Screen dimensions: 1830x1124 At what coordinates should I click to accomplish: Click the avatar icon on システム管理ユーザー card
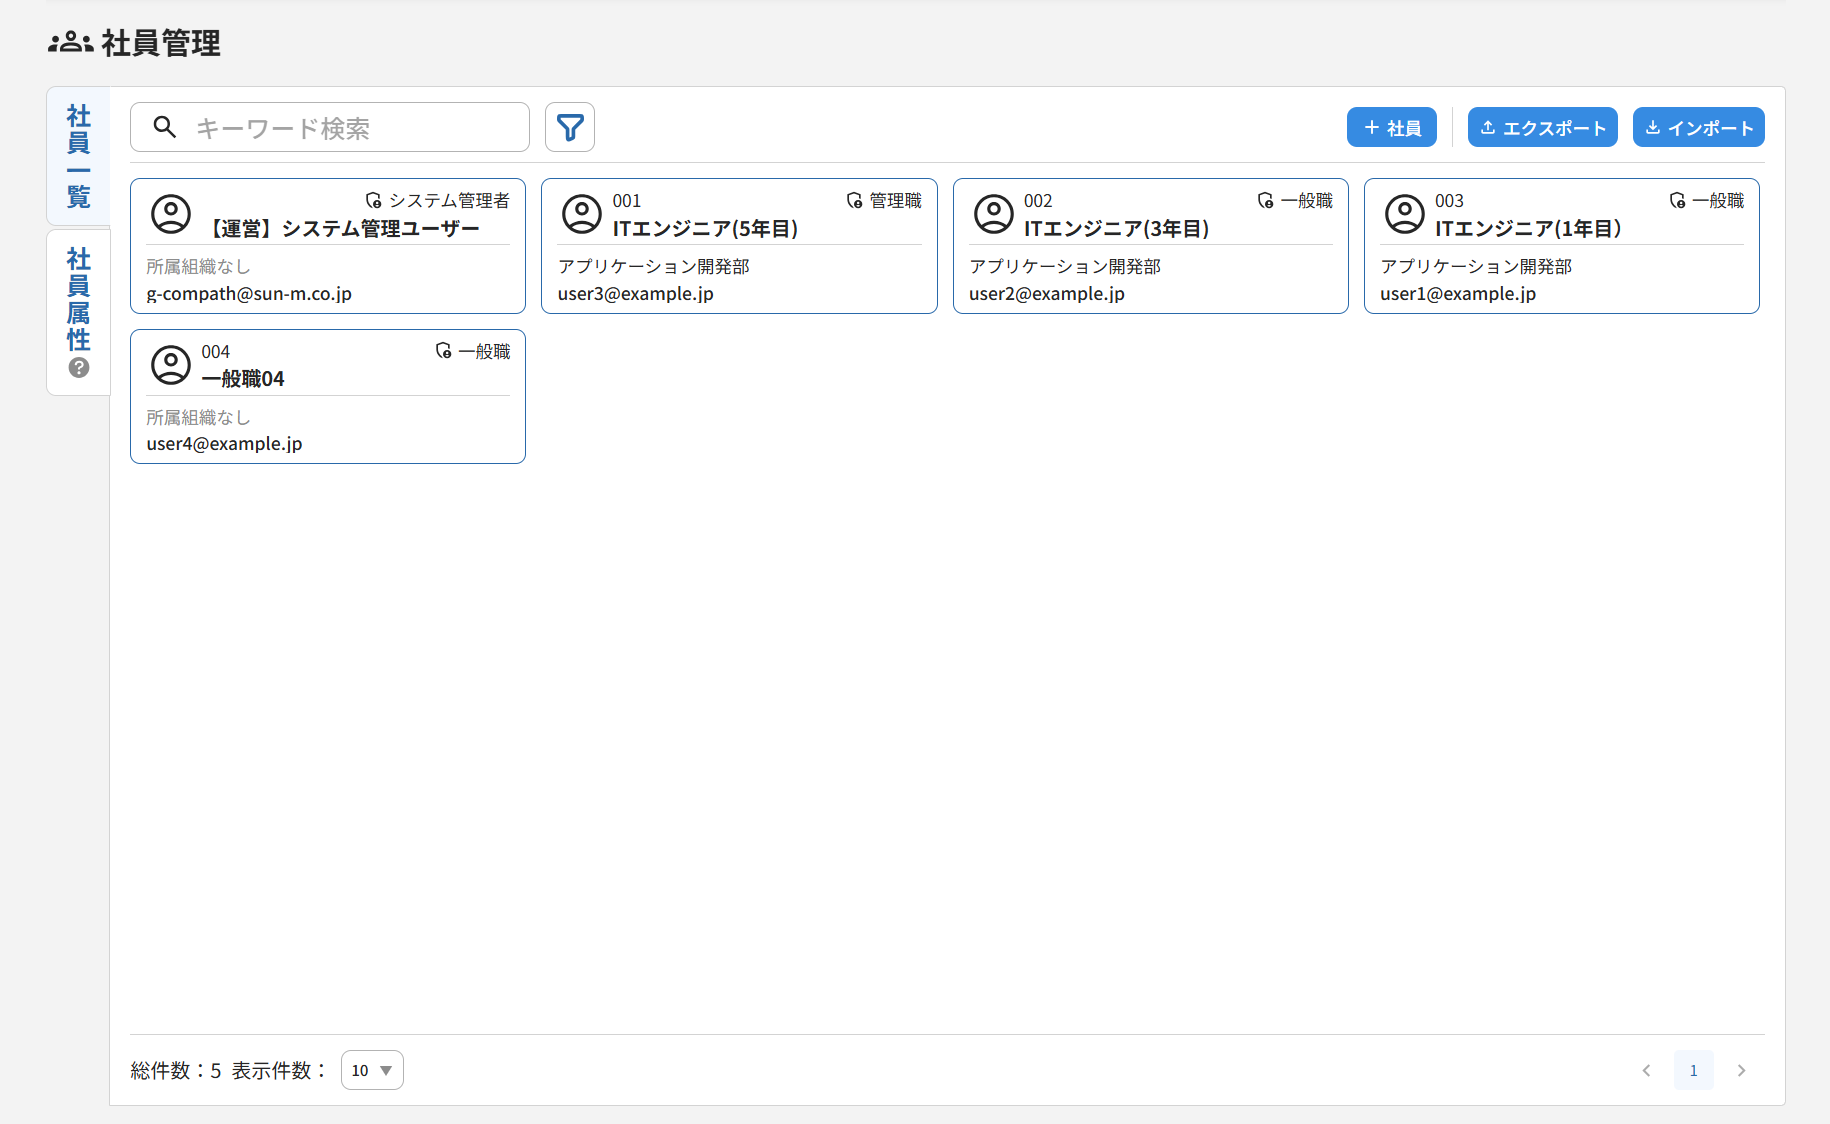(171, 214)
